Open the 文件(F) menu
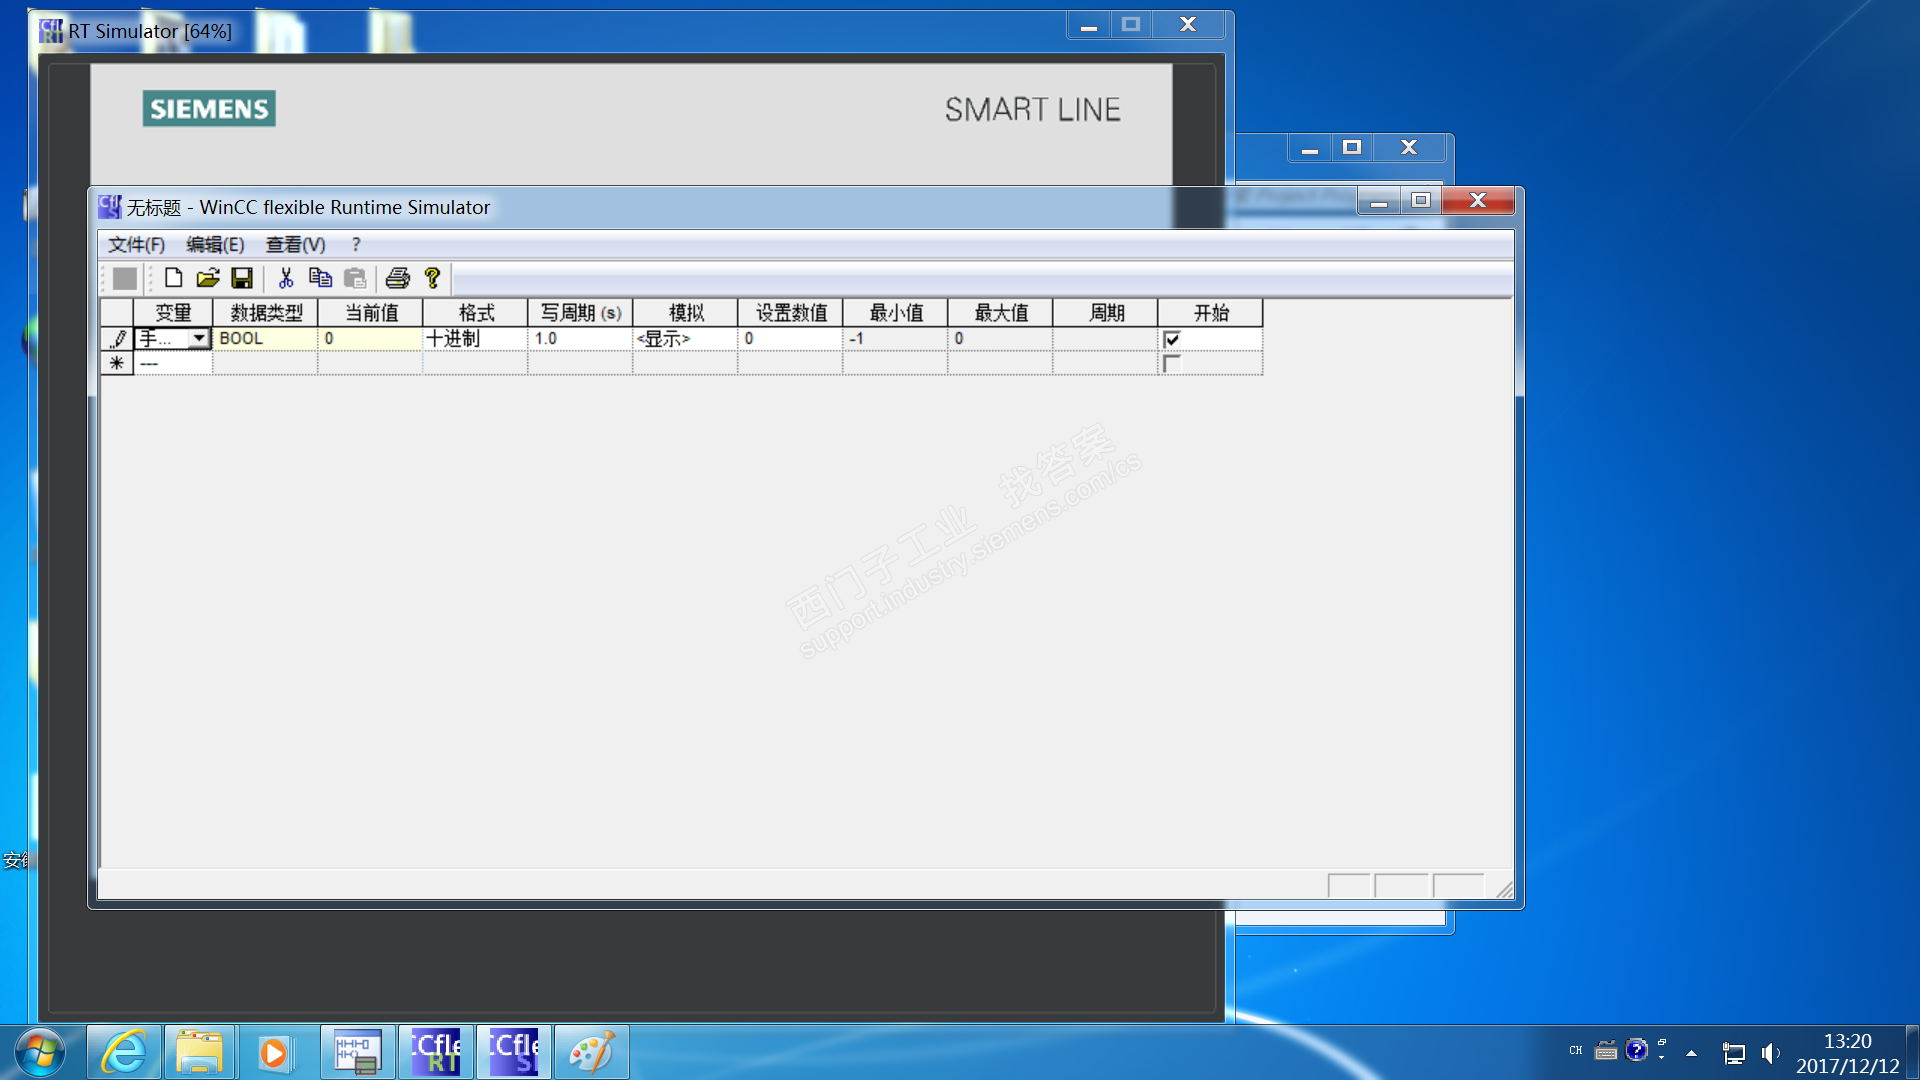 tap(136, 245)
